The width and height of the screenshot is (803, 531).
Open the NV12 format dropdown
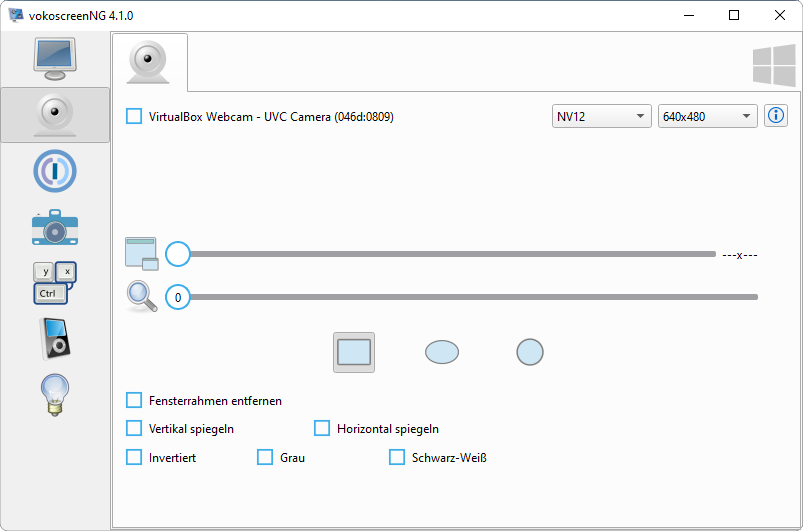(x=602, y=117)
